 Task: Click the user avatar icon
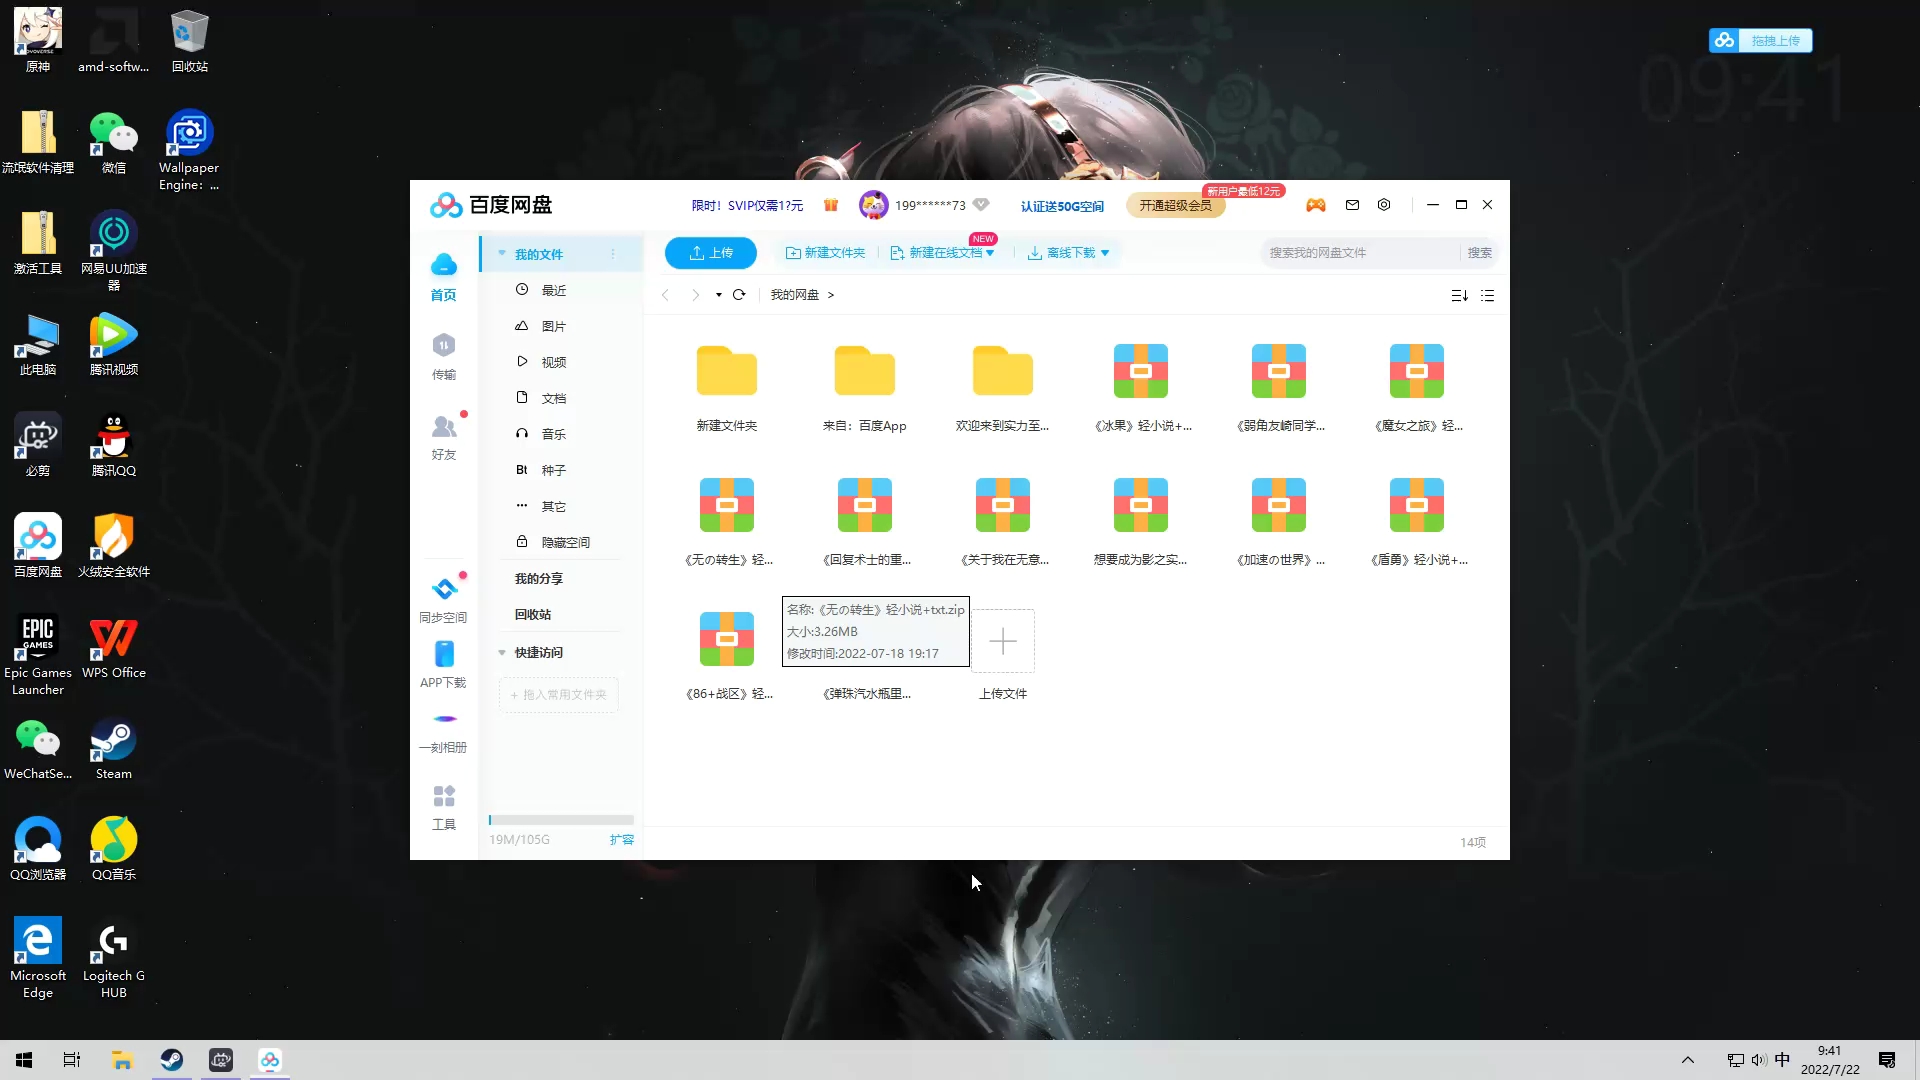point(873,205)
